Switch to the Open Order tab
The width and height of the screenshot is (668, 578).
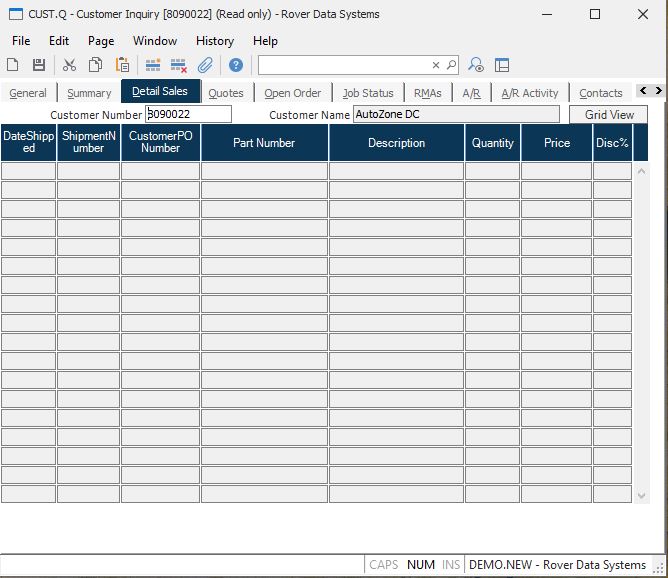292,93
